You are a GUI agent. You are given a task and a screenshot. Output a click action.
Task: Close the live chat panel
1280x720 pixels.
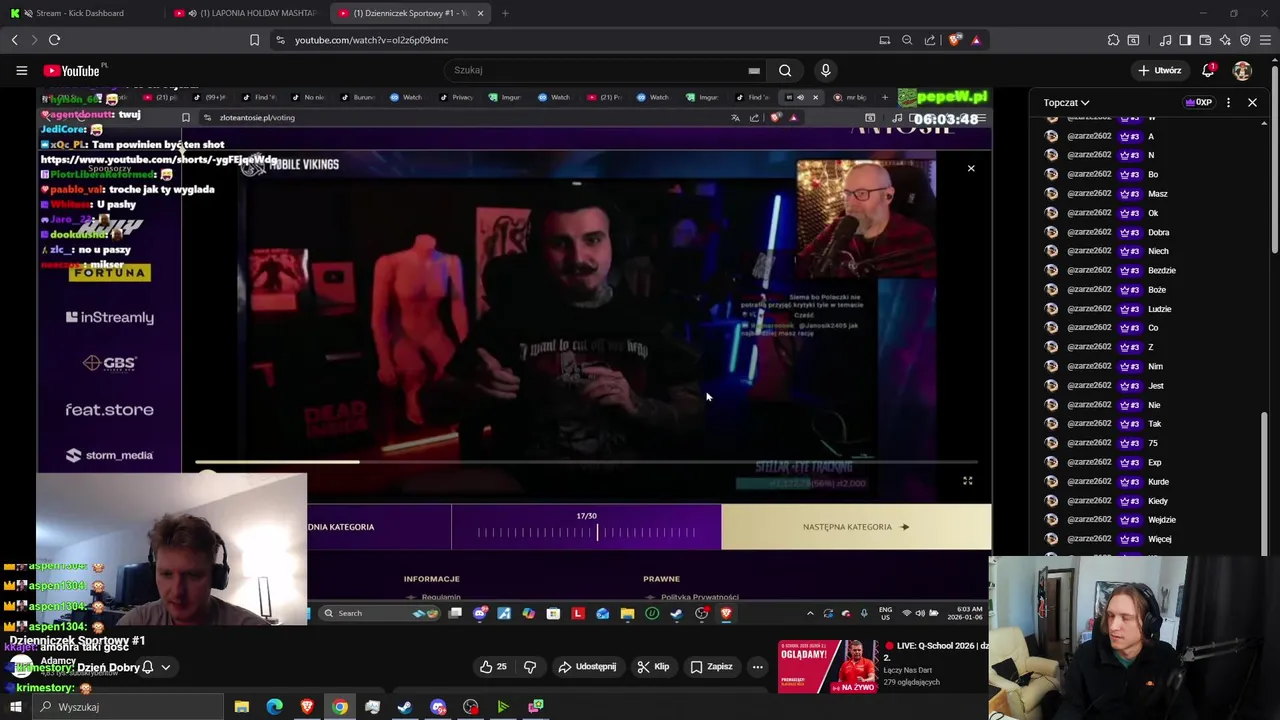click(1252, 102)
